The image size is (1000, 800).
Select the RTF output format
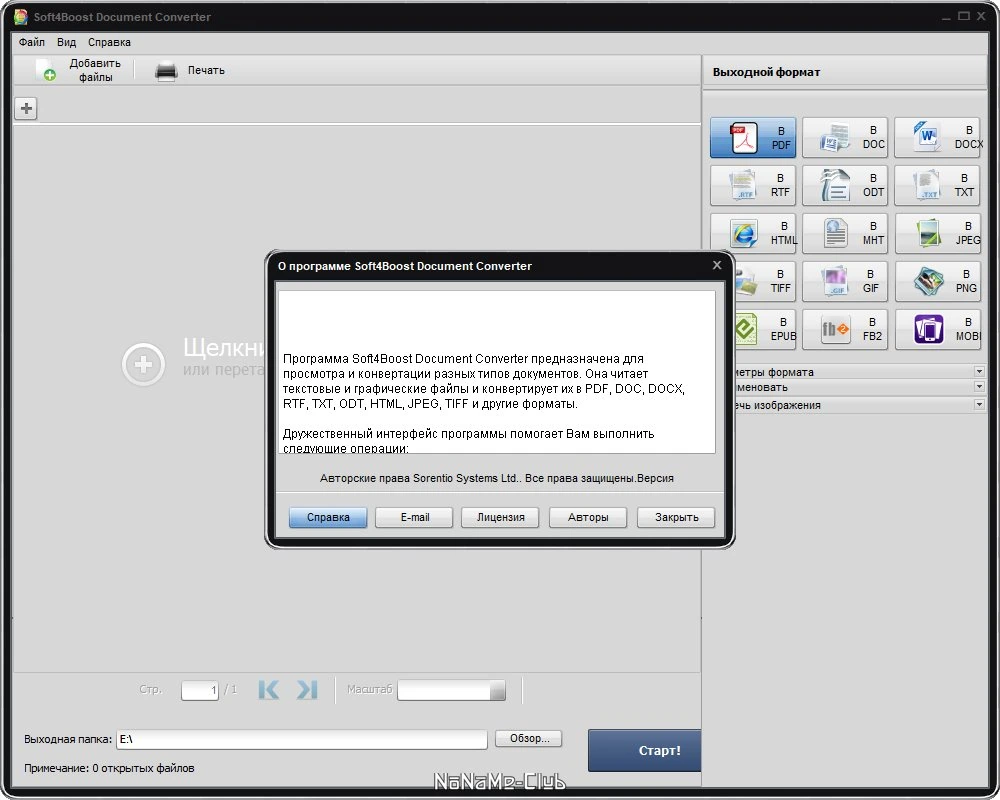tap(753, 185)
